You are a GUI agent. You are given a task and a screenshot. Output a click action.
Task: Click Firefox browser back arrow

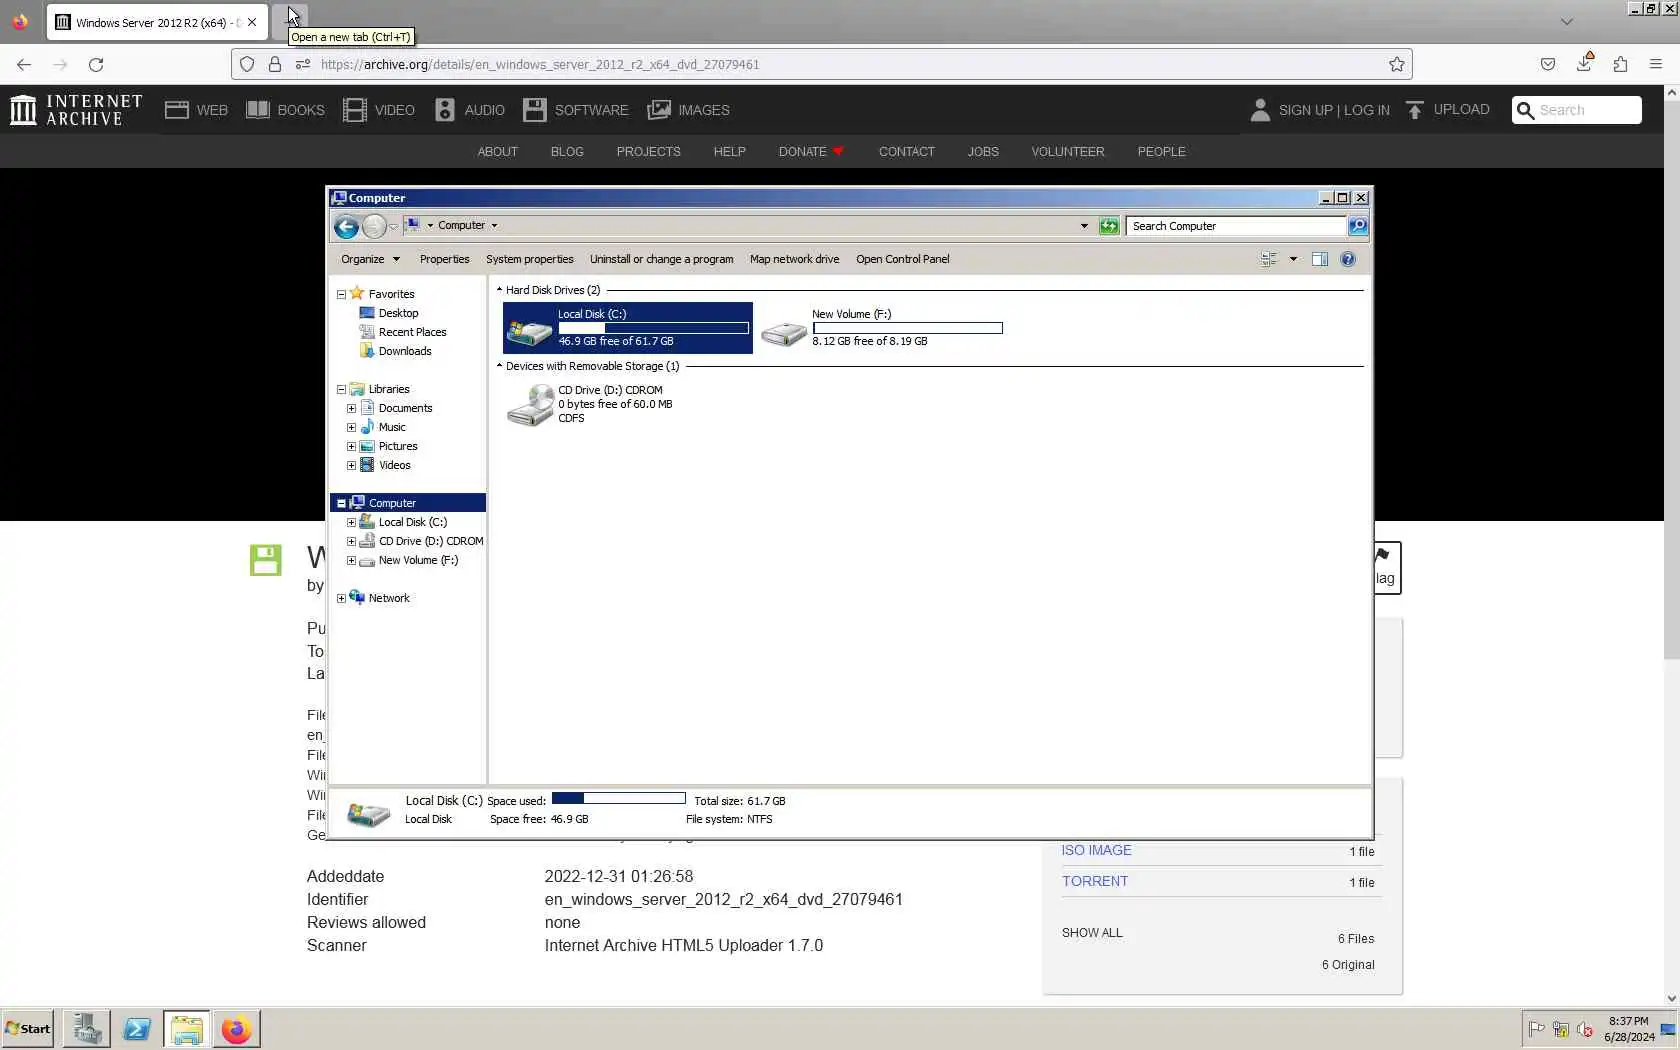coord(24,64)
